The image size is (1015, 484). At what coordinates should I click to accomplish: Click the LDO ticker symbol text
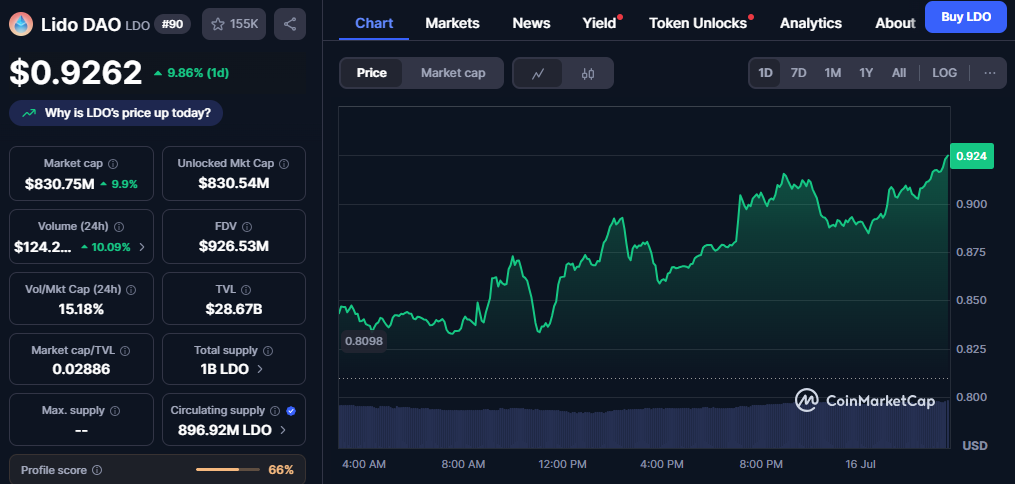(x=137, y=26)
